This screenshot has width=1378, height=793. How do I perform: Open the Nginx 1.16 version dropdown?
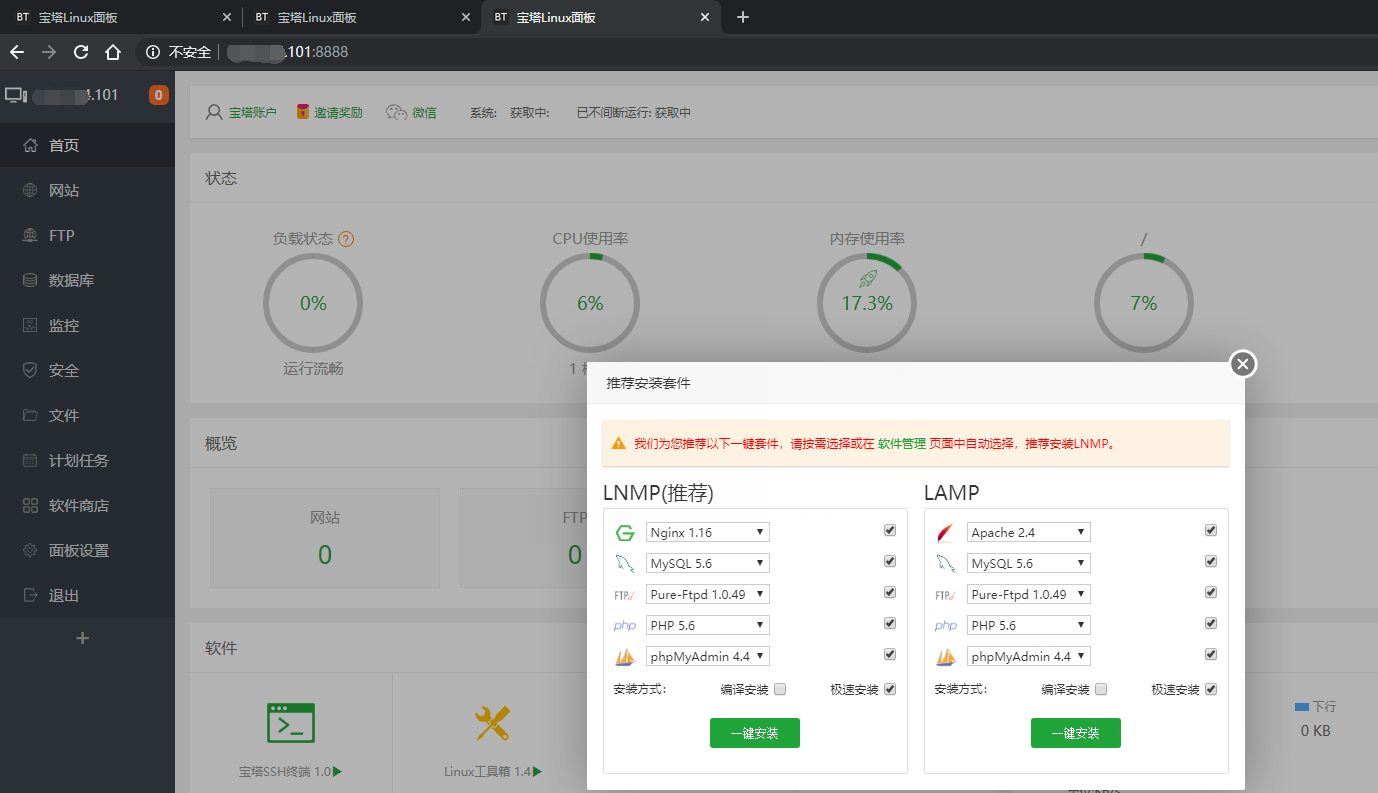point(708,533)
